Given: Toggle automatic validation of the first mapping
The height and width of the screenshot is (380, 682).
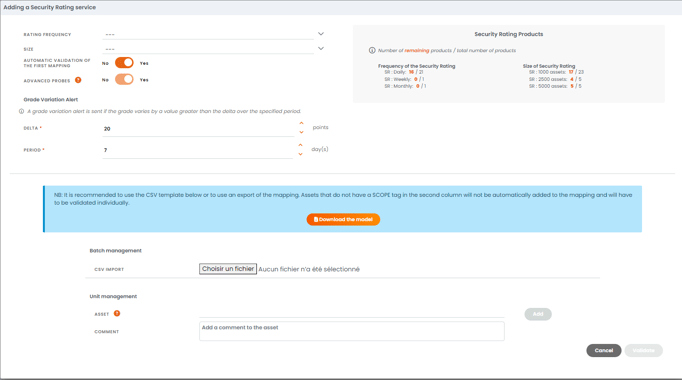Looking at the screenshot, I should pos(124,63).
